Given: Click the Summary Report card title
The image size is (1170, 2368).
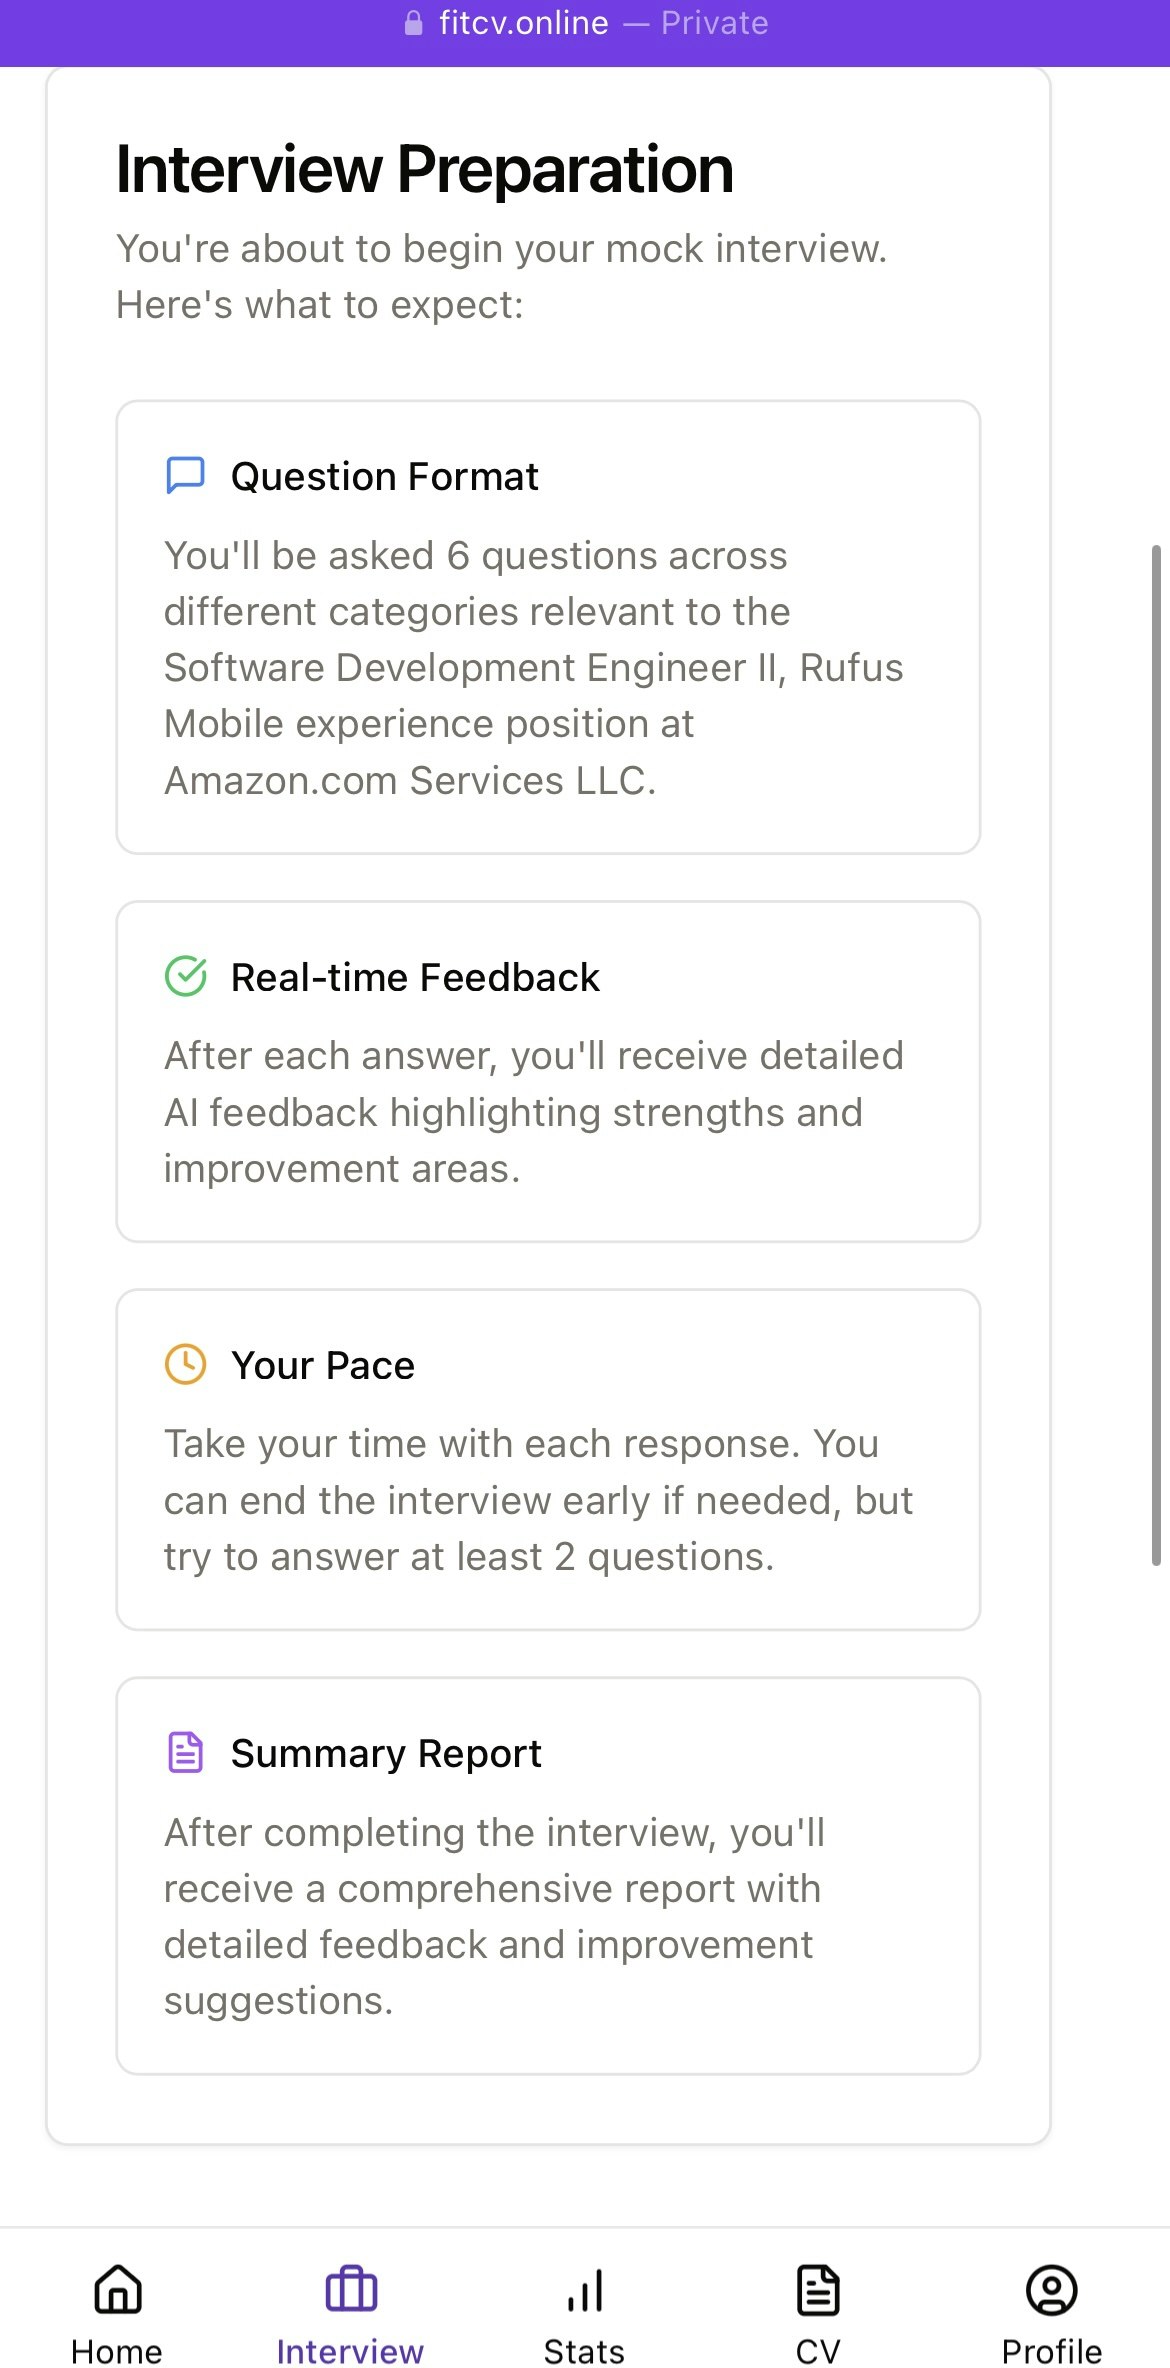Looking at the screenshot, I should (x=386, y=1753).
